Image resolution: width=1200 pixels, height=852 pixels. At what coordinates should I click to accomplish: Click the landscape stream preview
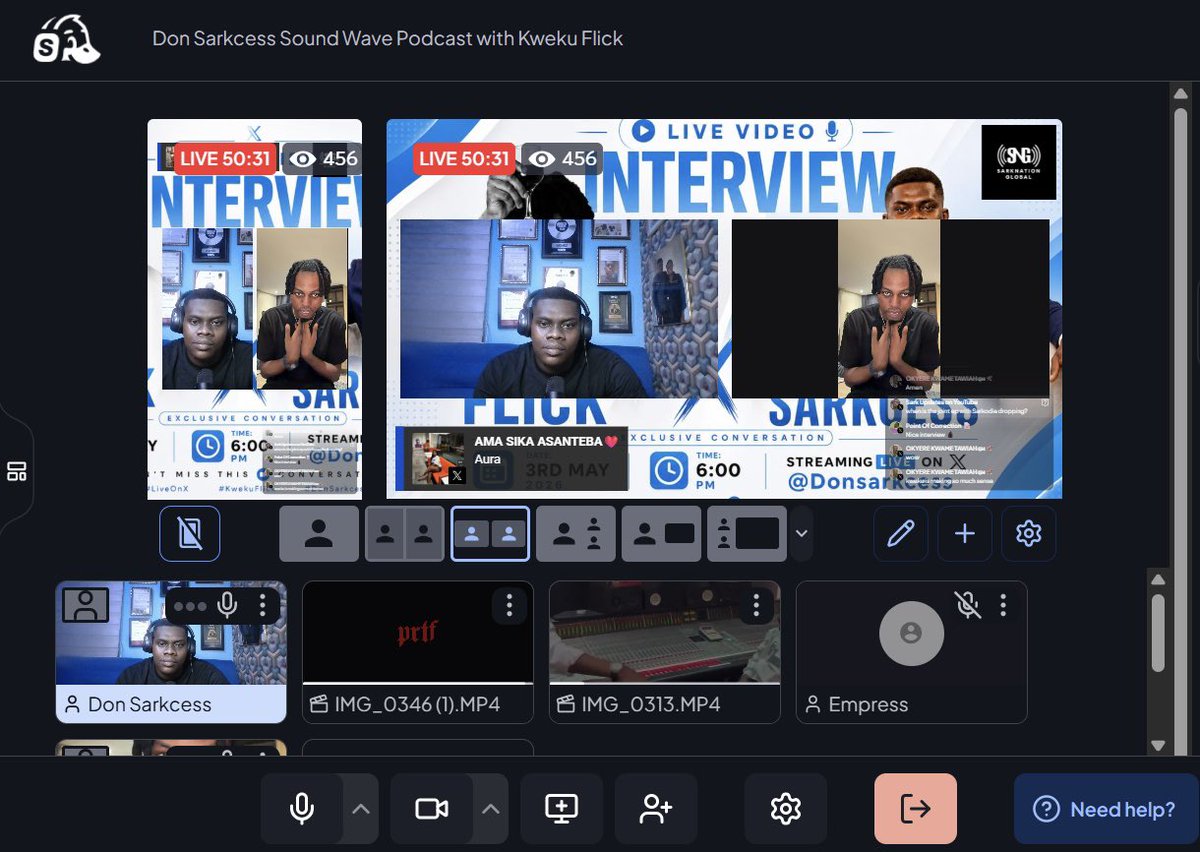point(724,309)
